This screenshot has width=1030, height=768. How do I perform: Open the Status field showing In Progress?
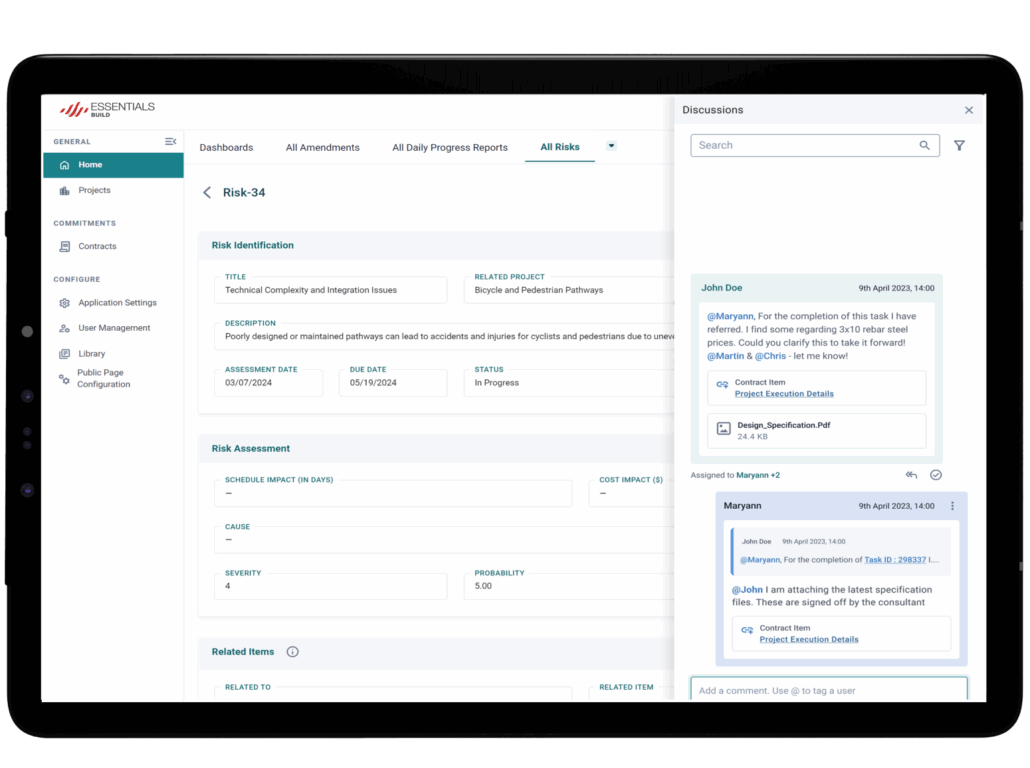(568, 383)
